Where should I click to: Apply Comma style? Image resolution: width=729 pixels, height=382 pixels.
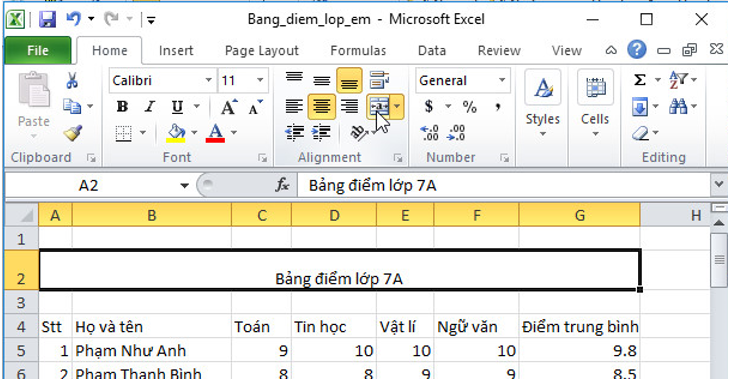(498, 107)
